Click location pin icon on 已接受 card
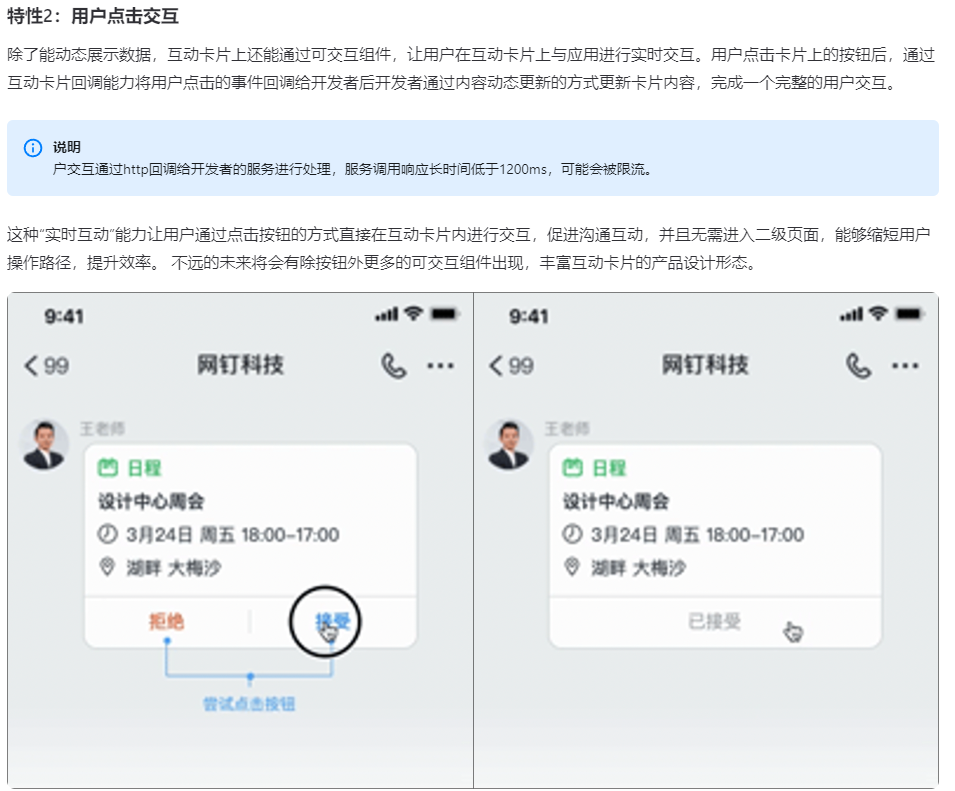955x791 pixels. 572,567
